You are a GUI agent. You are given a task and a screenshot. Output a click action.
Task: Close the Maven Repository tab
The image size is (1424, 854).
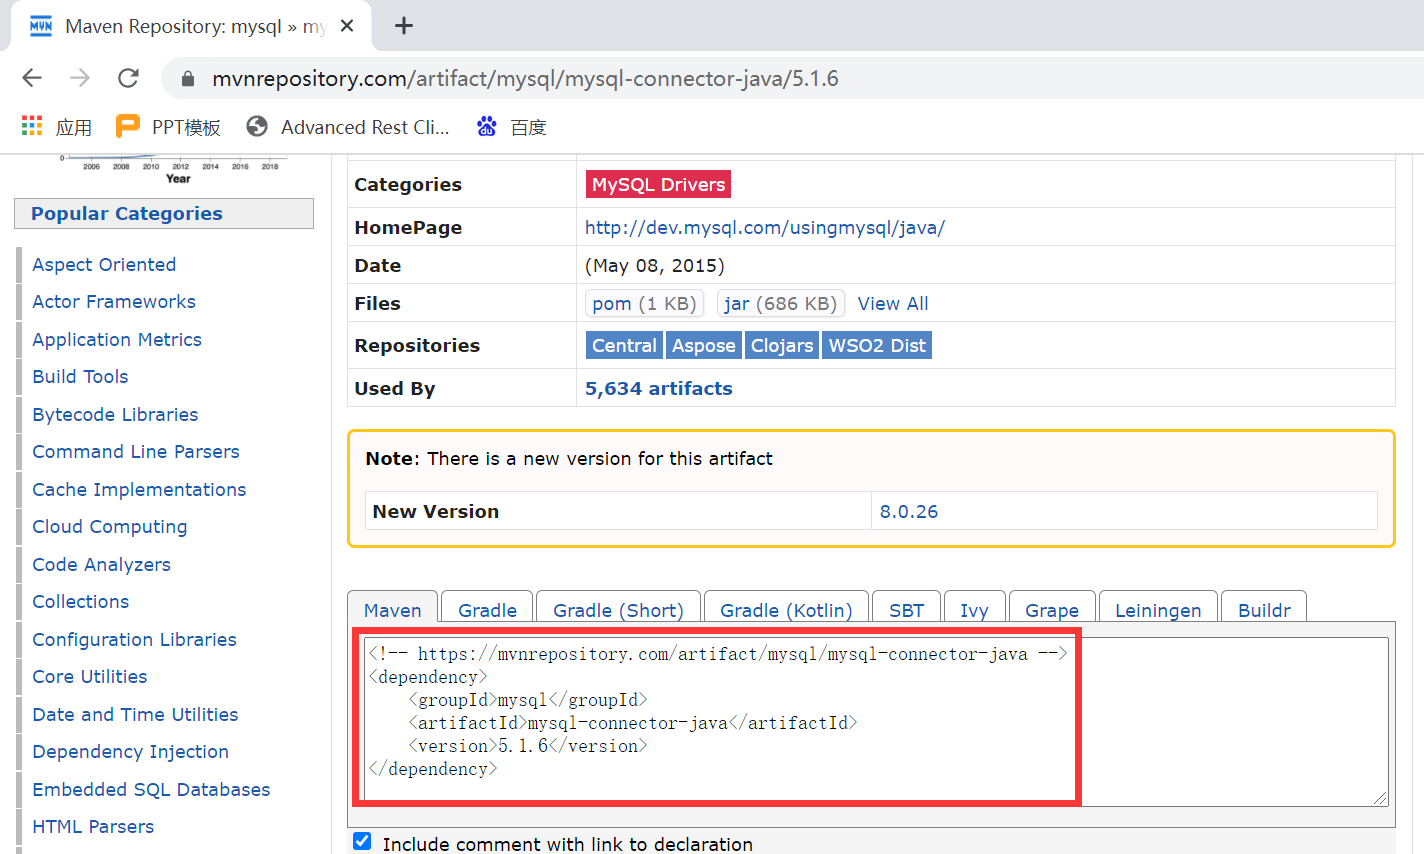[347, 26]
